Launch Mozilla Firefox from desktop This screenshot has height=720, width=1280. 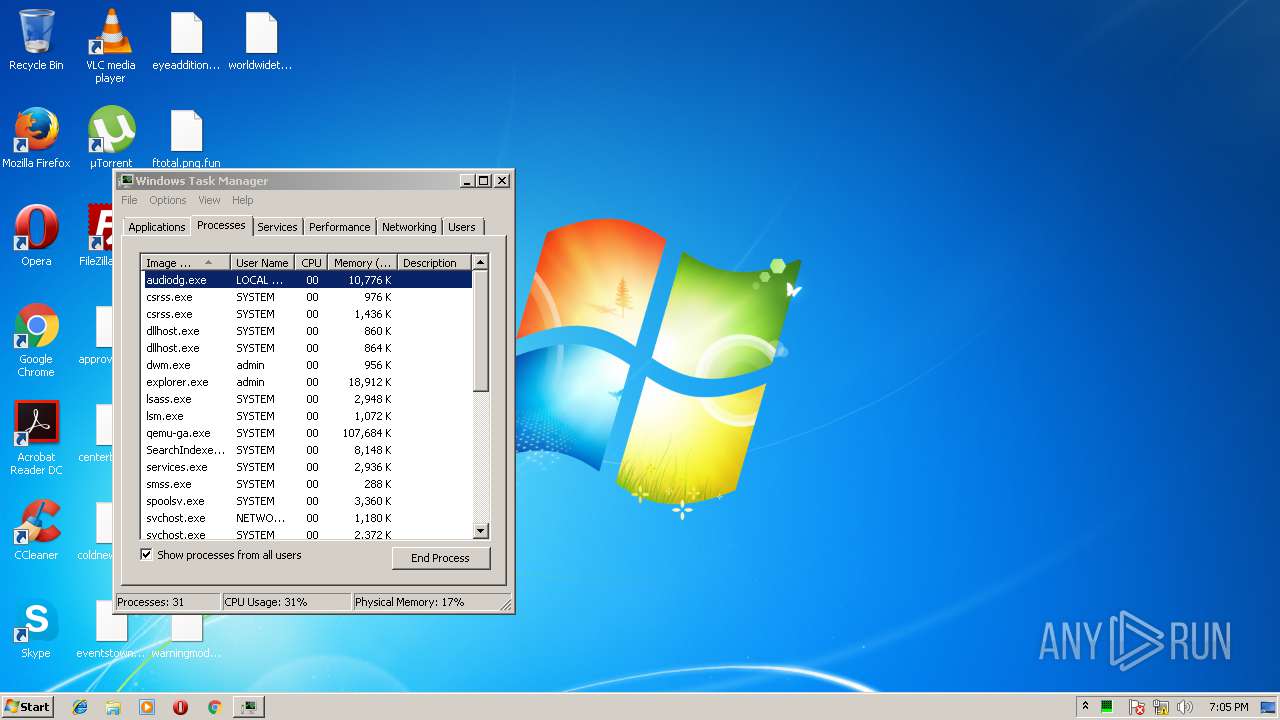pyautogui.click(x=36, y=138)
